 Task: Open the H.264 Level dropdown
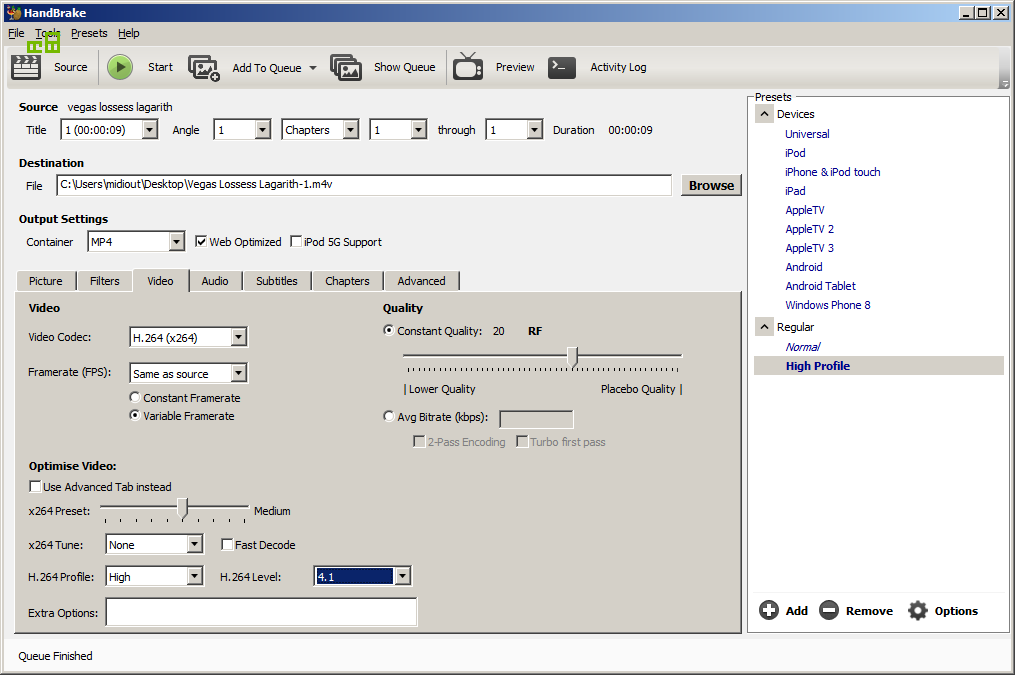coord(403,576)
